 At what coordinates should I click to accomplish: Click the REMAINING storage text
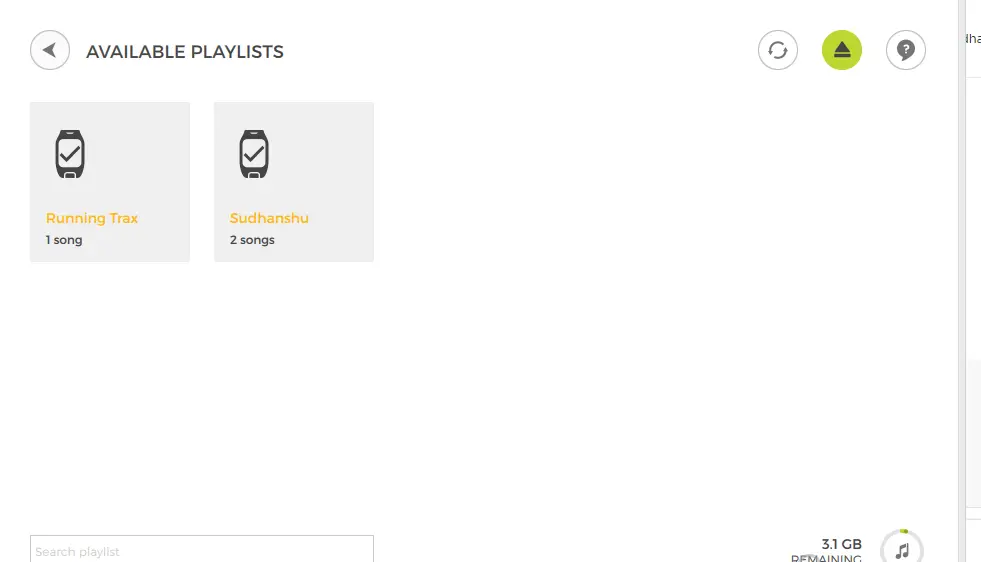pos(826,558)
